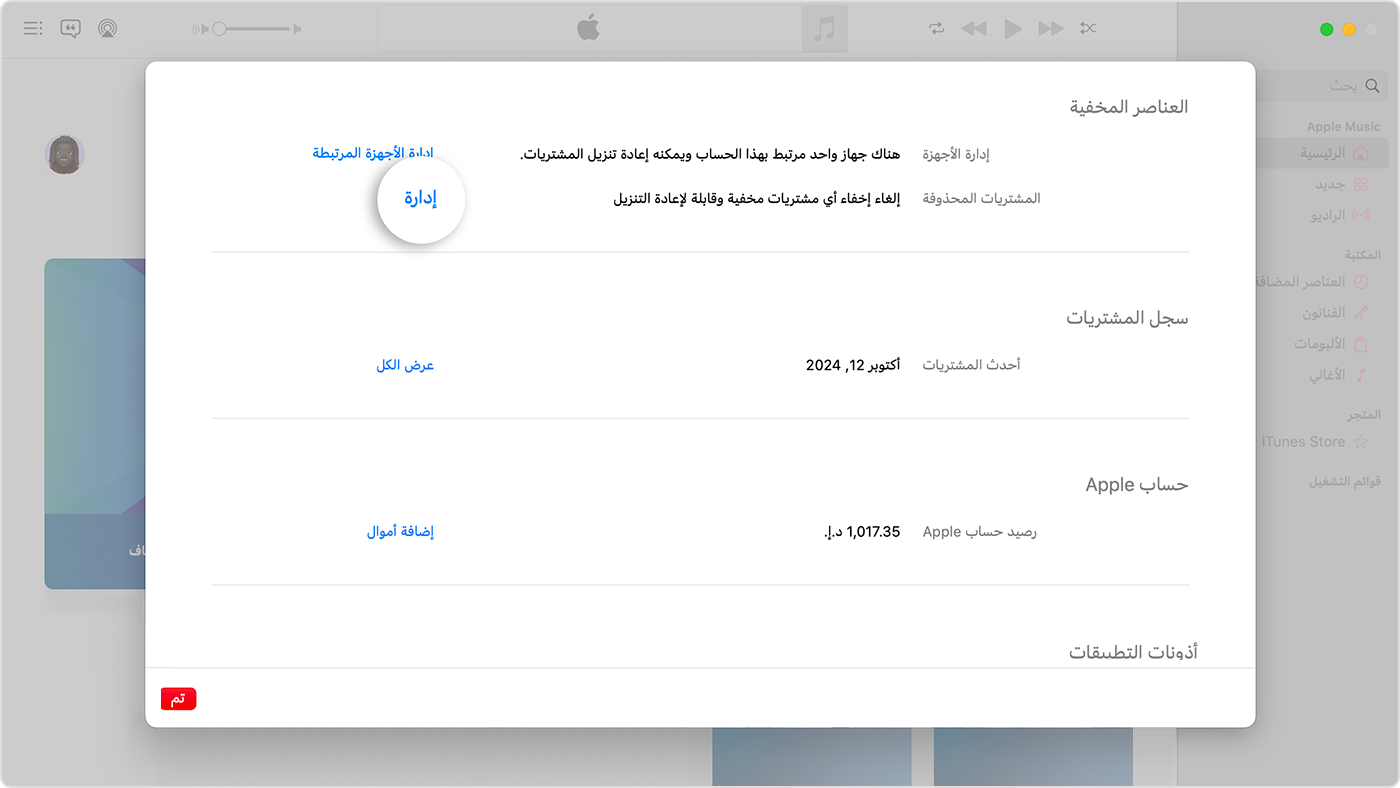The width and height of the screenshot is (1400, 788).
Task: Click the Apple logo in the display
Action: click(588, 29)
